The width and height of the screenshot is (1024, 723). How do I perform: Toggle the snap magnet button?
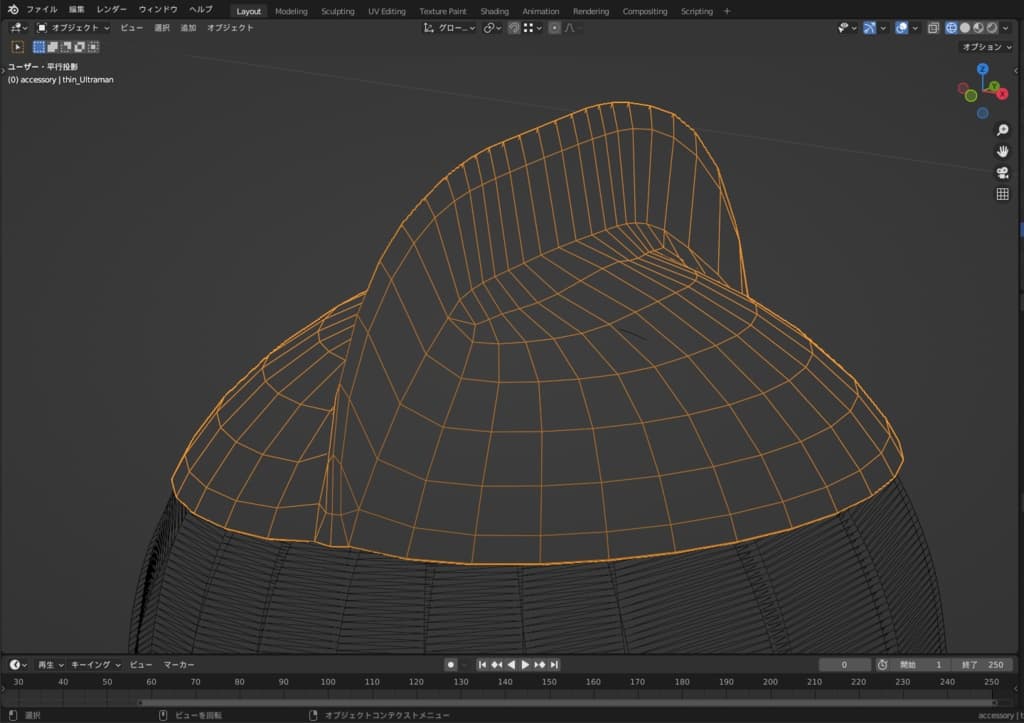(514, 28)
